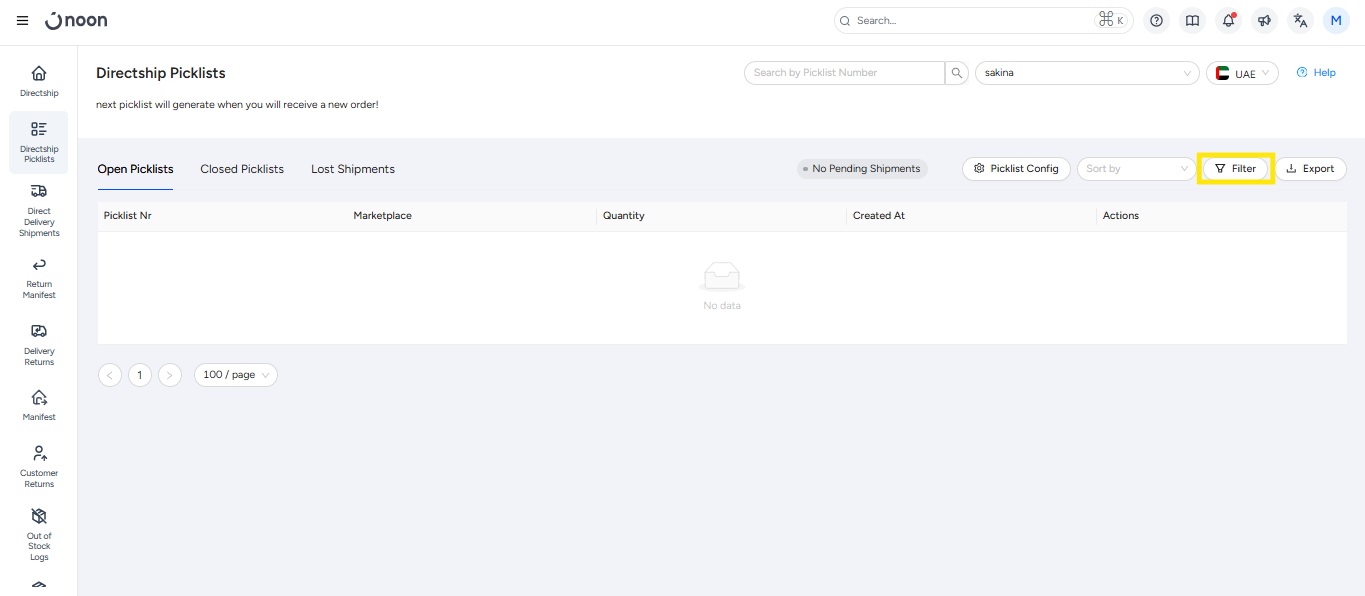The height and width of the screenshot is (596, 1365).
Task: Focus the Search by Picklist Number field
Action: click(x=844, y=73)
